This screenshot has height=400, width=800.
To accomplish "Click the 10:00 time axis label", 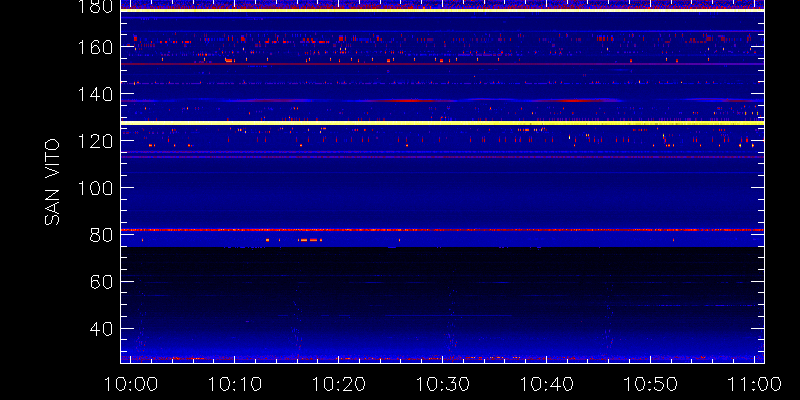I will click(131, 384).
